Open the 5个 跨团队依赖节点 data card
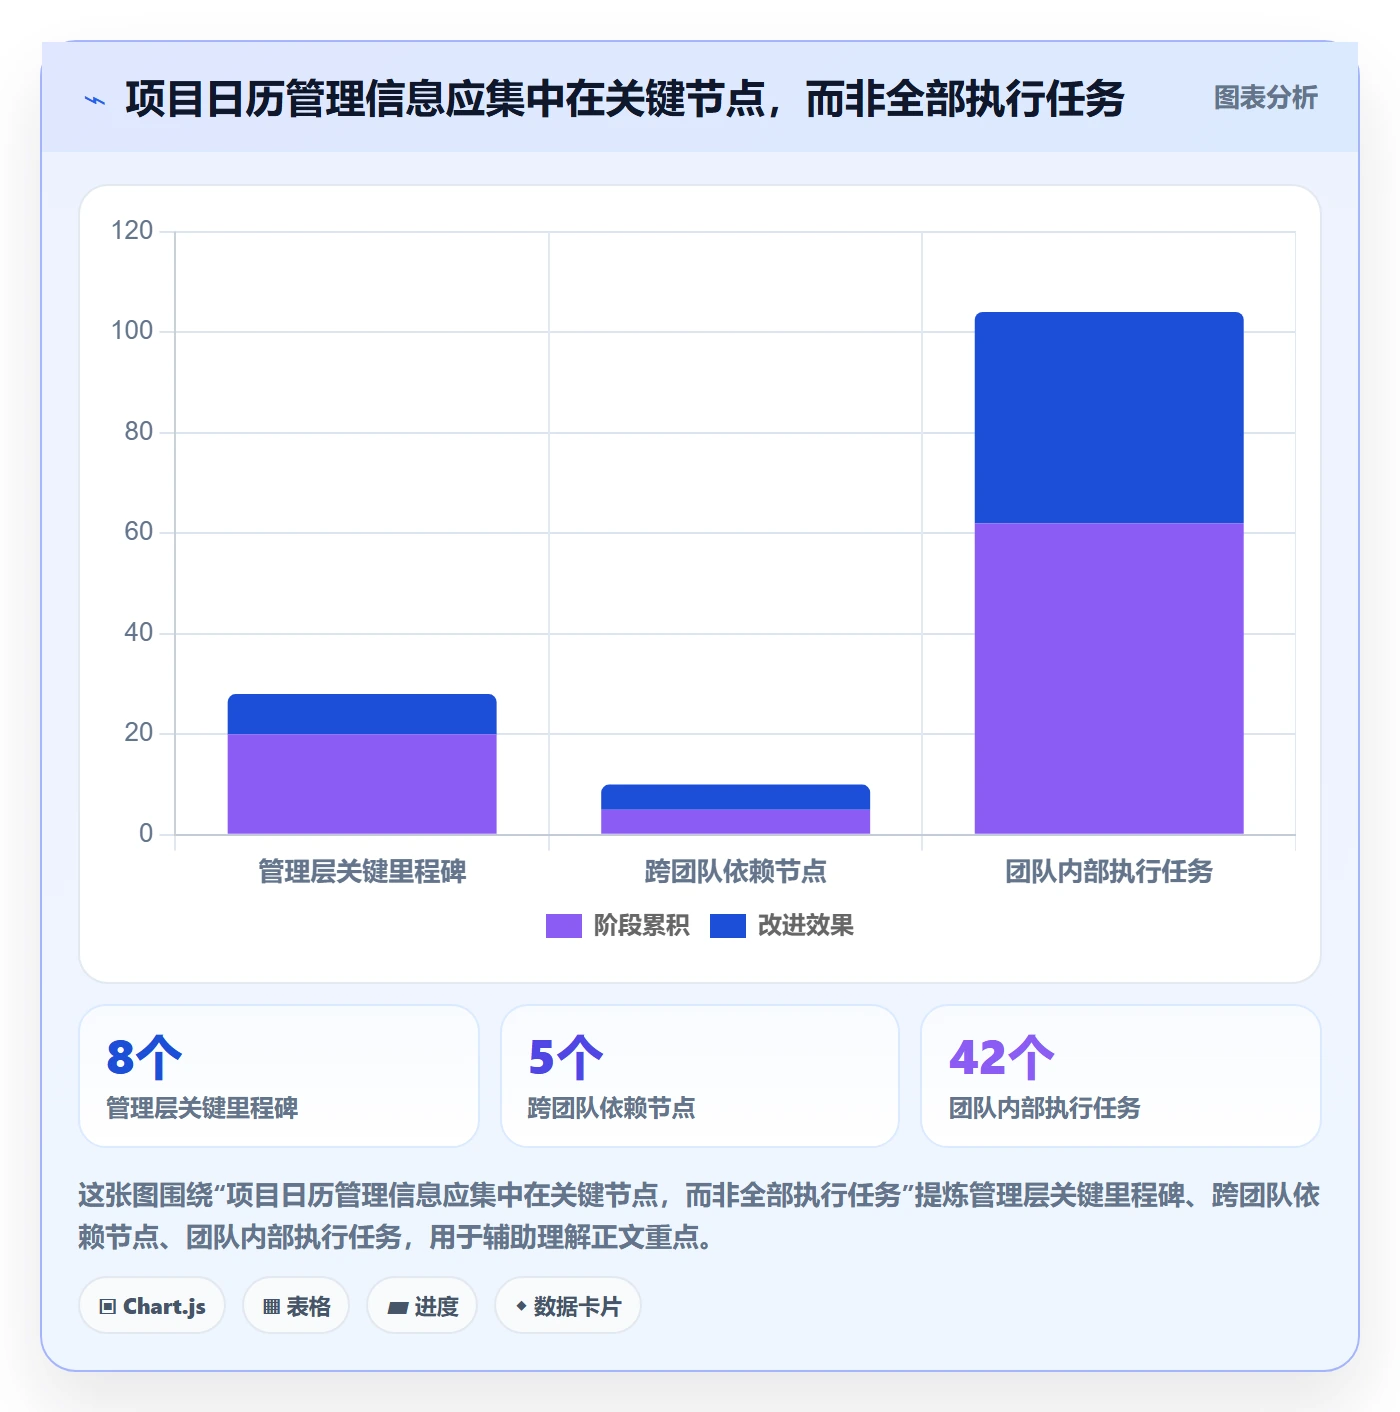1400x1412 pixels. [x=700, y=1076]
